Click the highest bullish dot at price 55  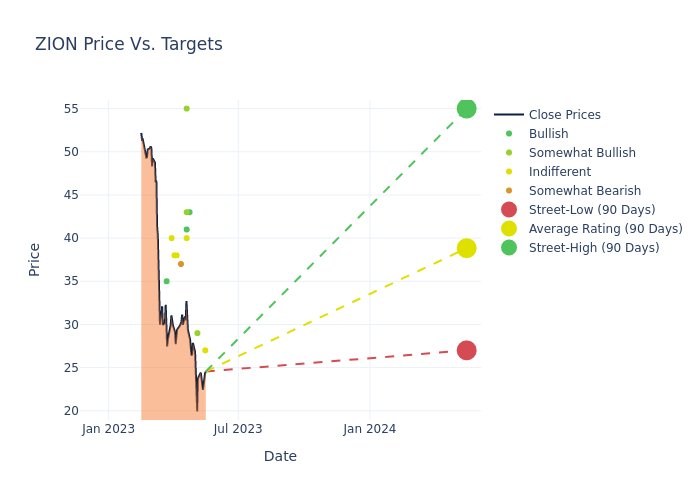[x=186, y=108]
